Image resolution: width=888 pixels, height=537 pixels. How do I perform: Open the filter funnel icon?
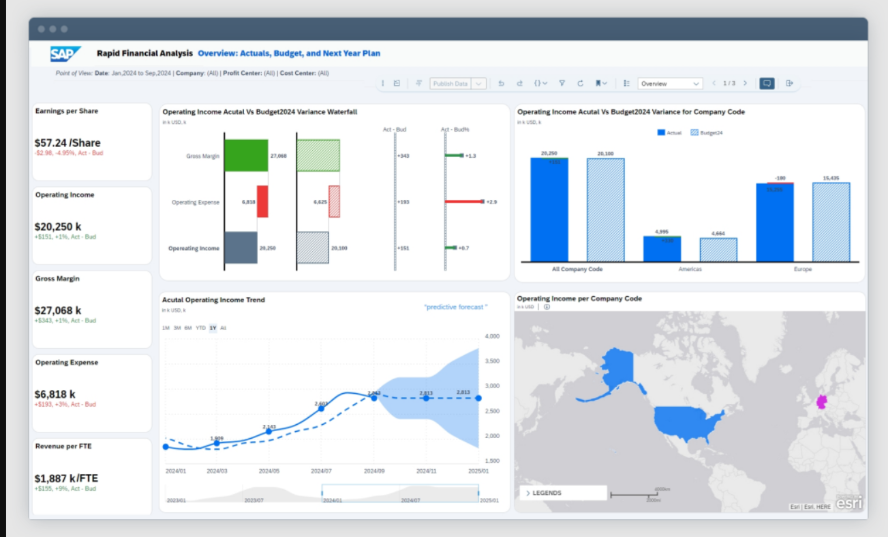[562, 83]
